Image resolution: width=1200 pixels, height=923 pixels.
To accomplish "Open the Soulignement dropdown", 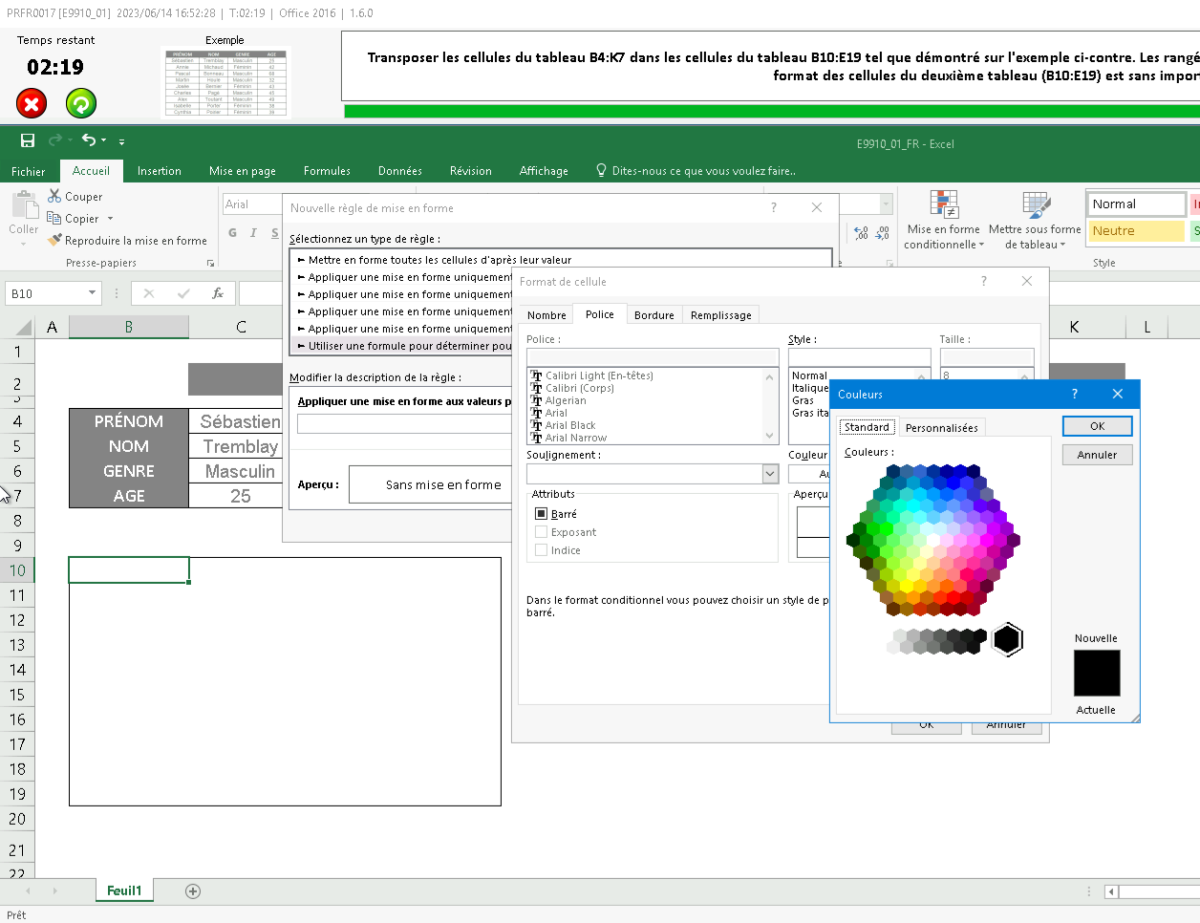I will (x=769, y=473).
